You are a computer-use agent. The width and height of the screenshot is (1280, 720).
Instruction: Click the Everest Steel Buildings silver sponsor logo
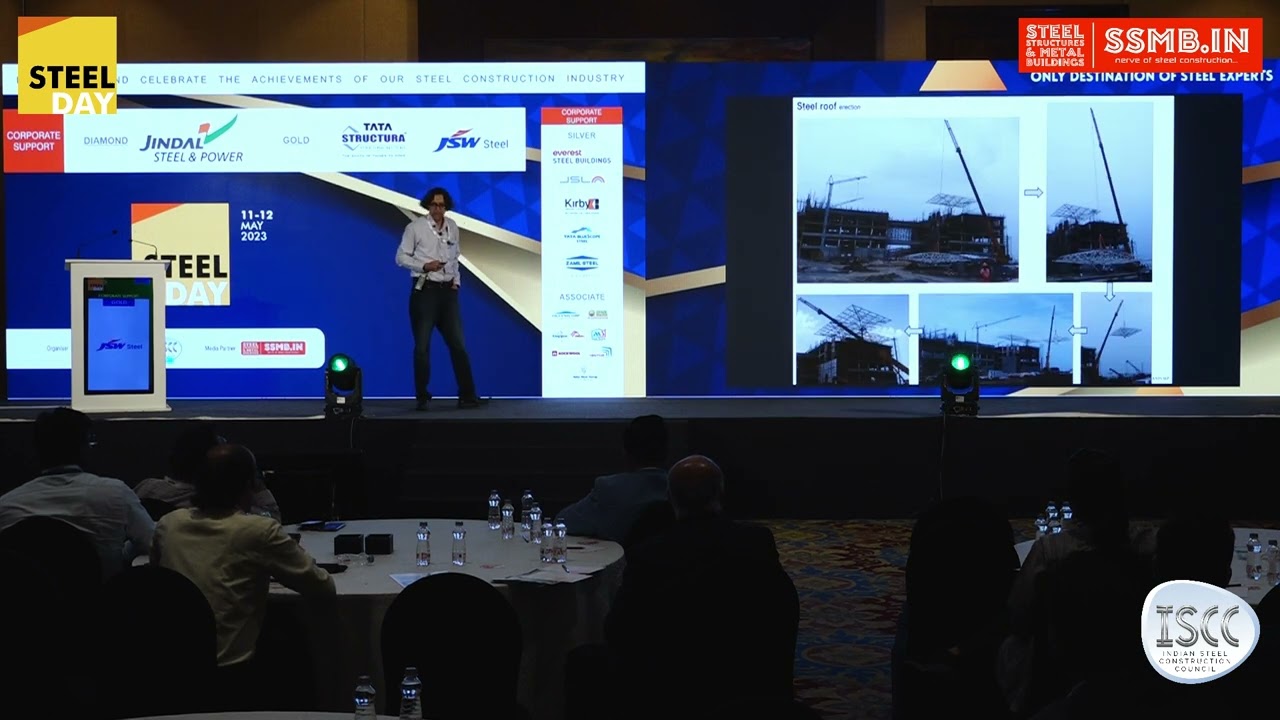(581, 157)
